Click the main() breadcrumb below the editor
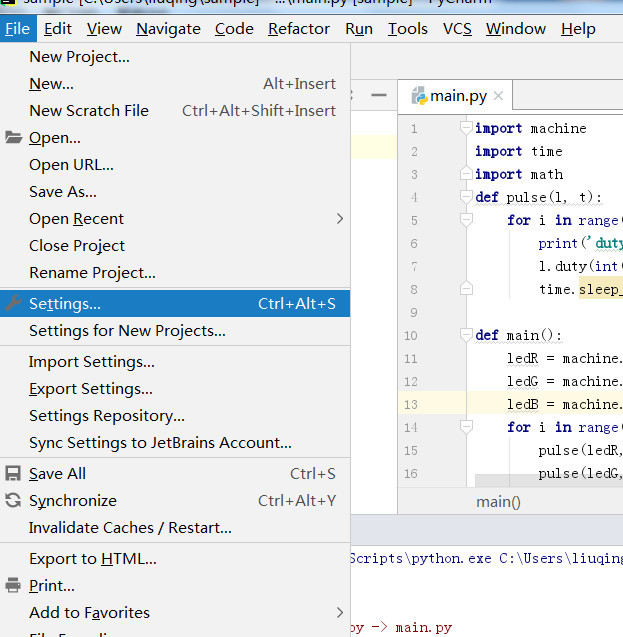The width and height of the screenshot is (623, 637). click(x=498, y=502)
